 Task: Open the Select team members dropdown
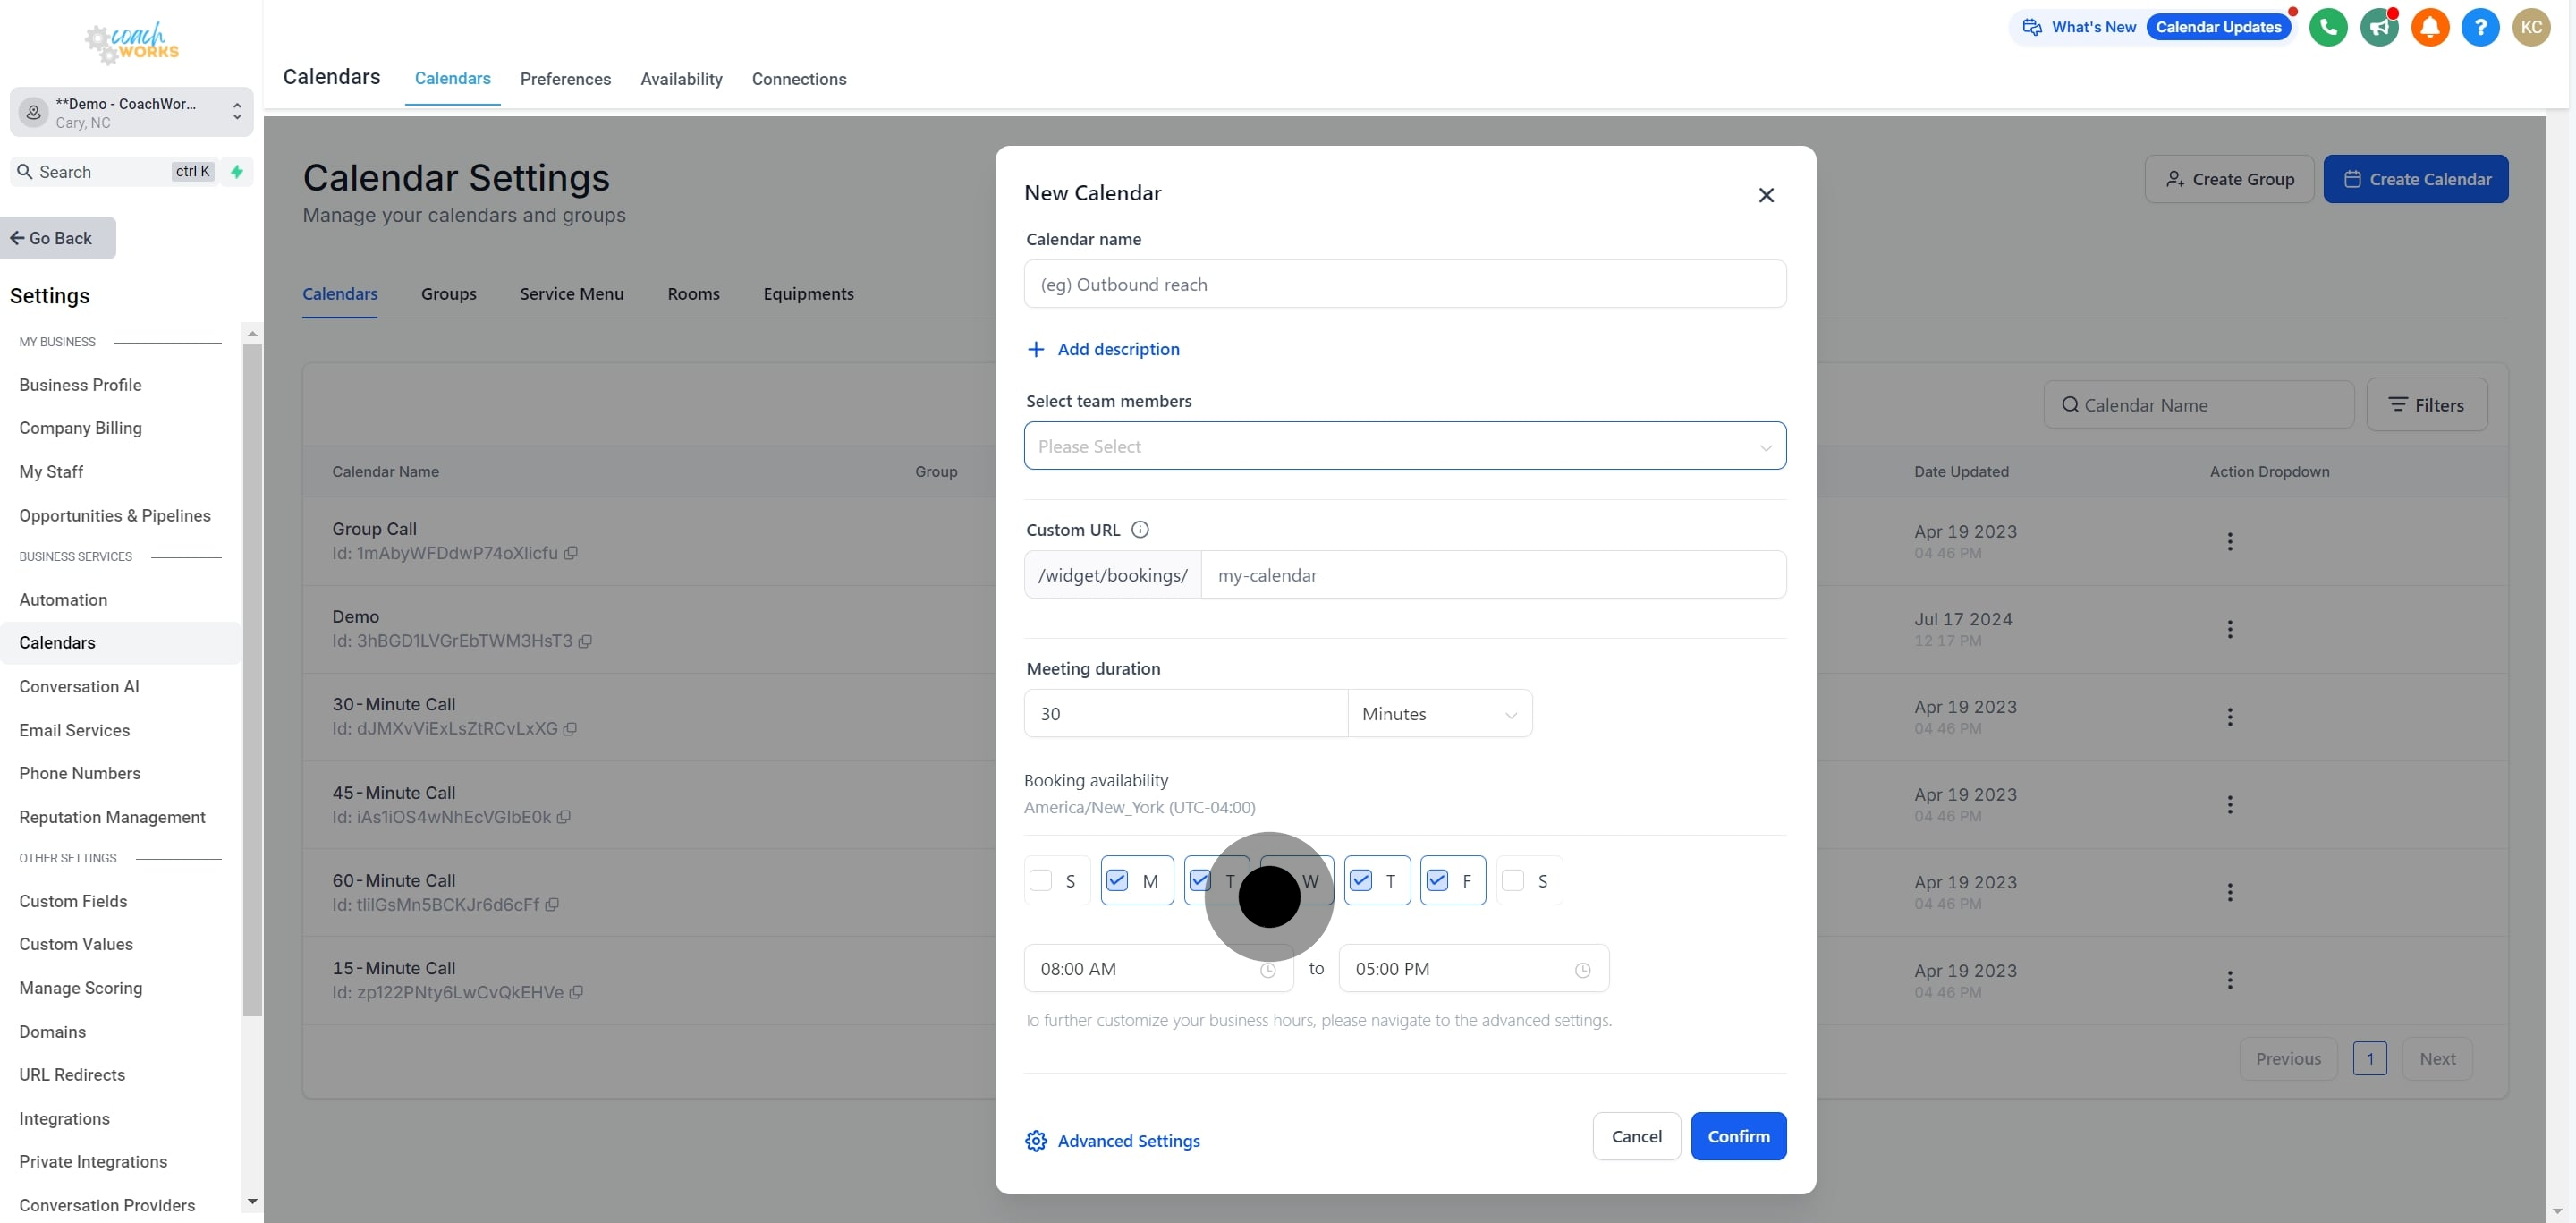(1404, 446)
